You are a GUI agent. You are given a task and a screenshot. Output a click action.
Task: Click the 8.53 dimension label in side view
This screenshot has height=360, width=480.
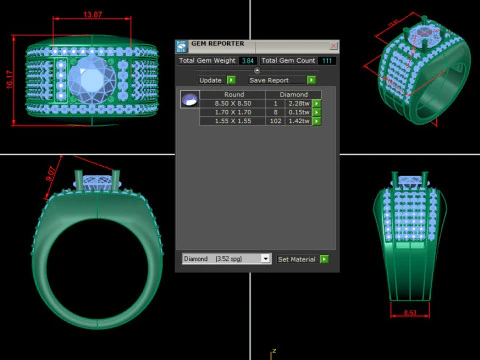tap(410, 312)
